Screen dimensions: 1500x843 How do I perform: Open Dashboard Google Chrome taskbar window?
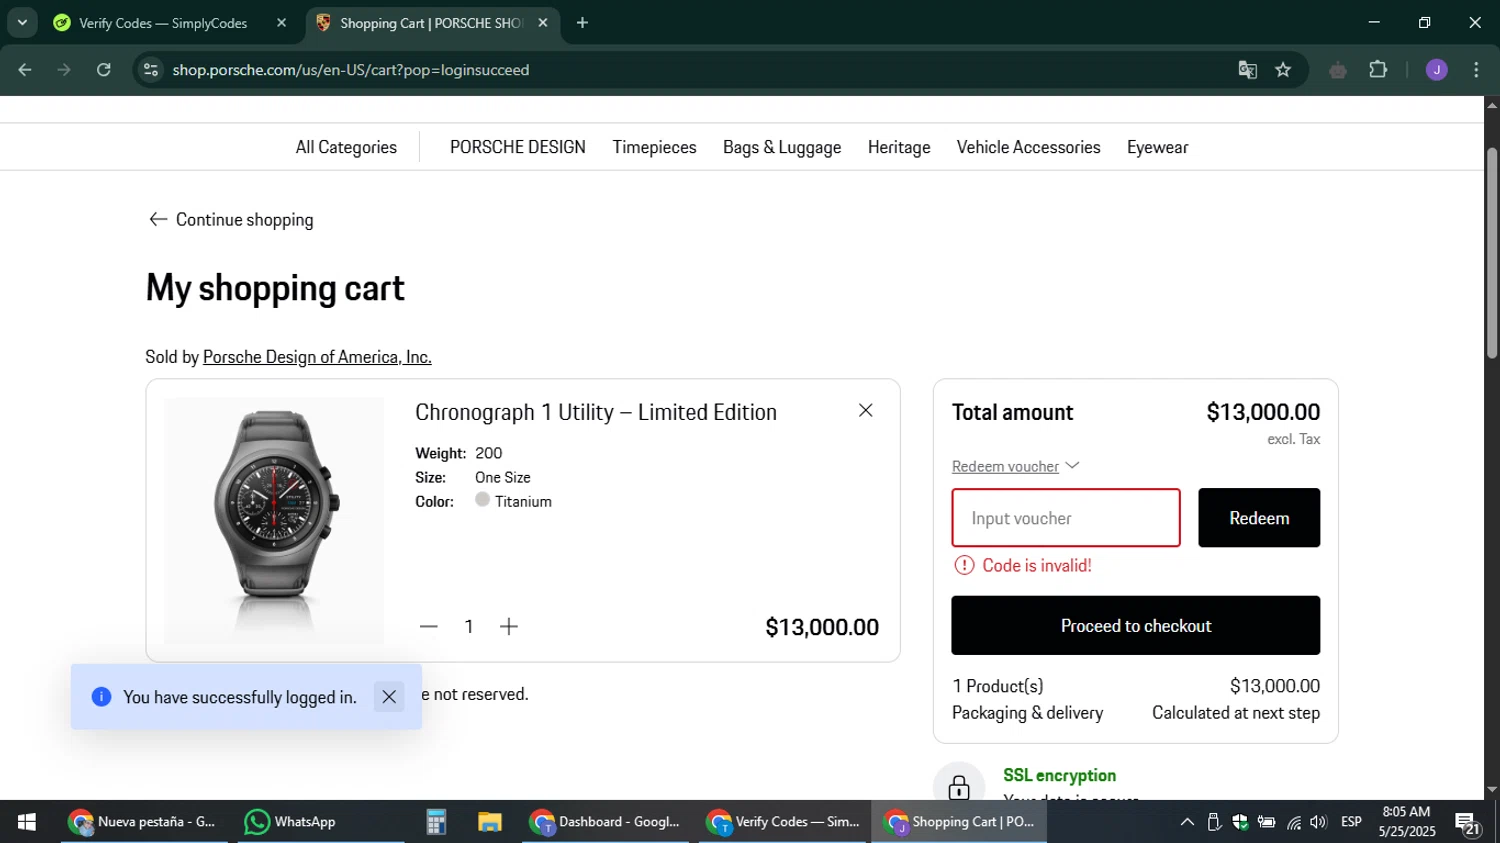tap(605, 822)
